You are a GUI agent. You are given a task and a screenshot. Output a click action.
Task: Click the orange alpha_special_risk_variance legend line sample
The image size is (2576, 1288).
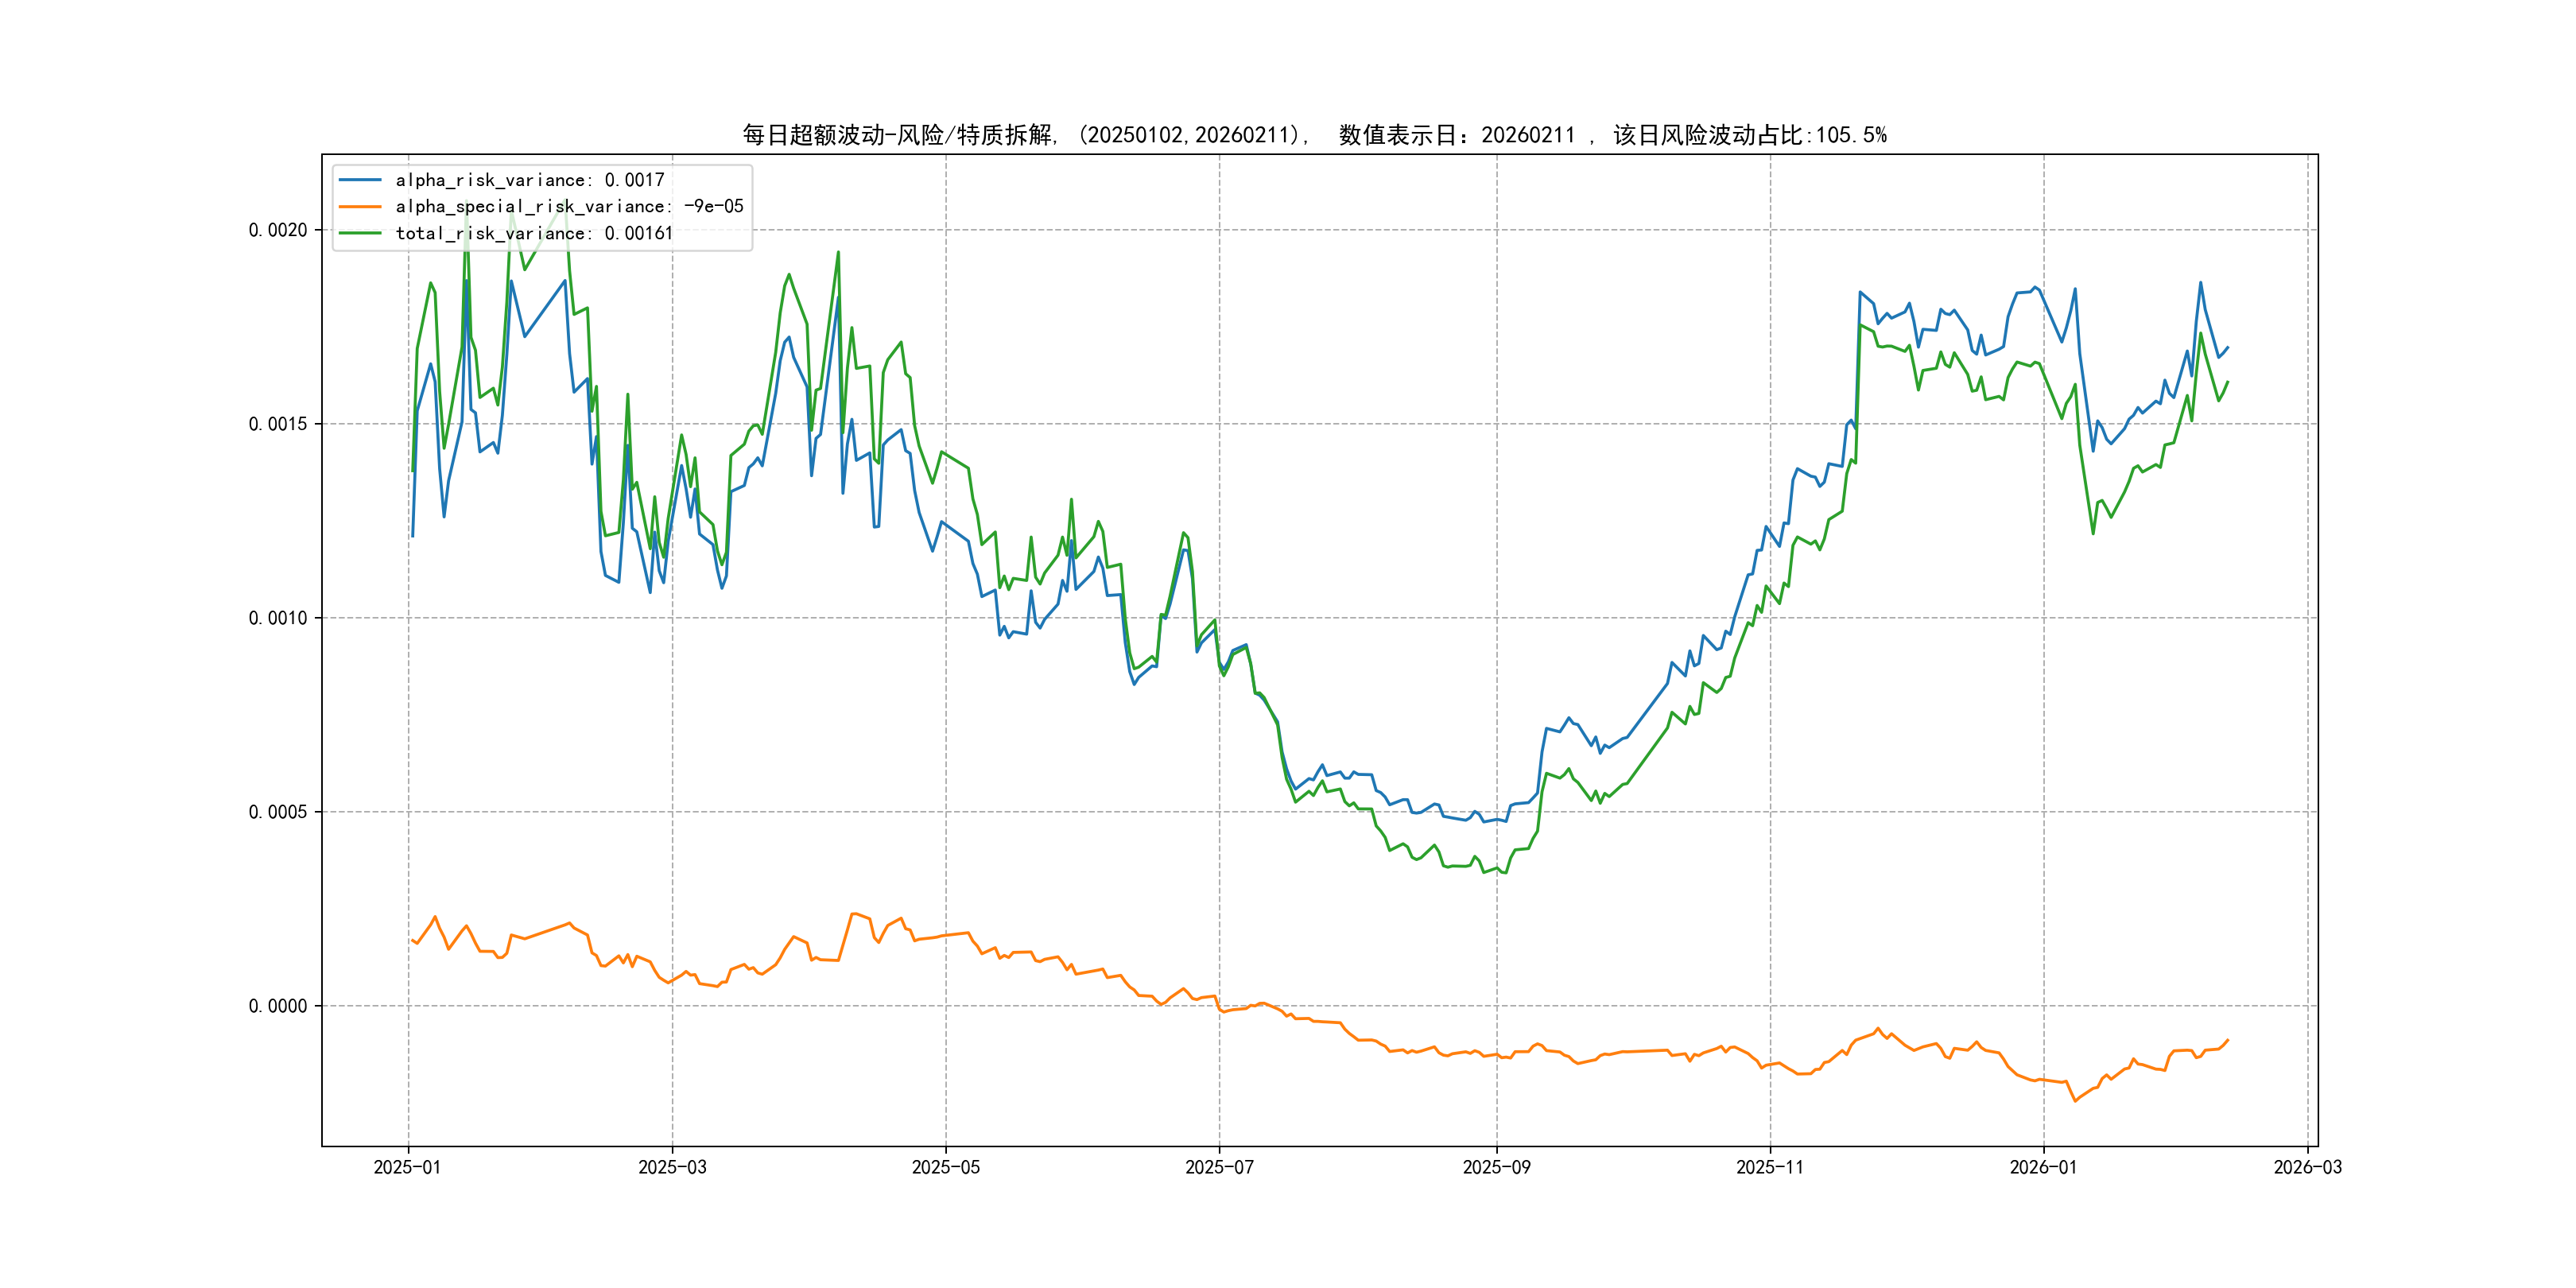360,207
